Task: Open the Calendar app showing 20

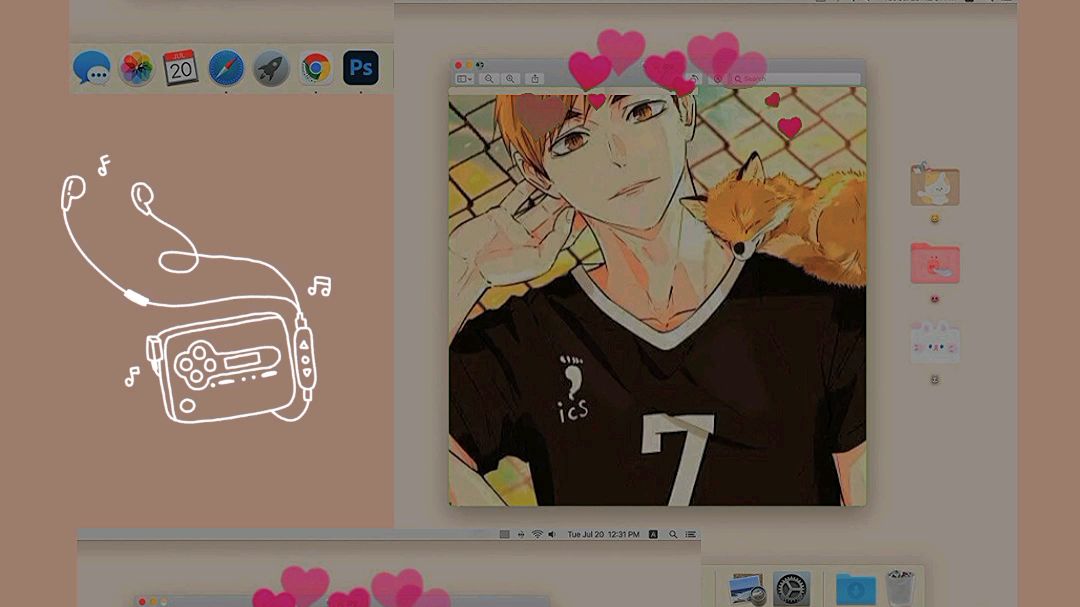Action: tap(180, 68)
